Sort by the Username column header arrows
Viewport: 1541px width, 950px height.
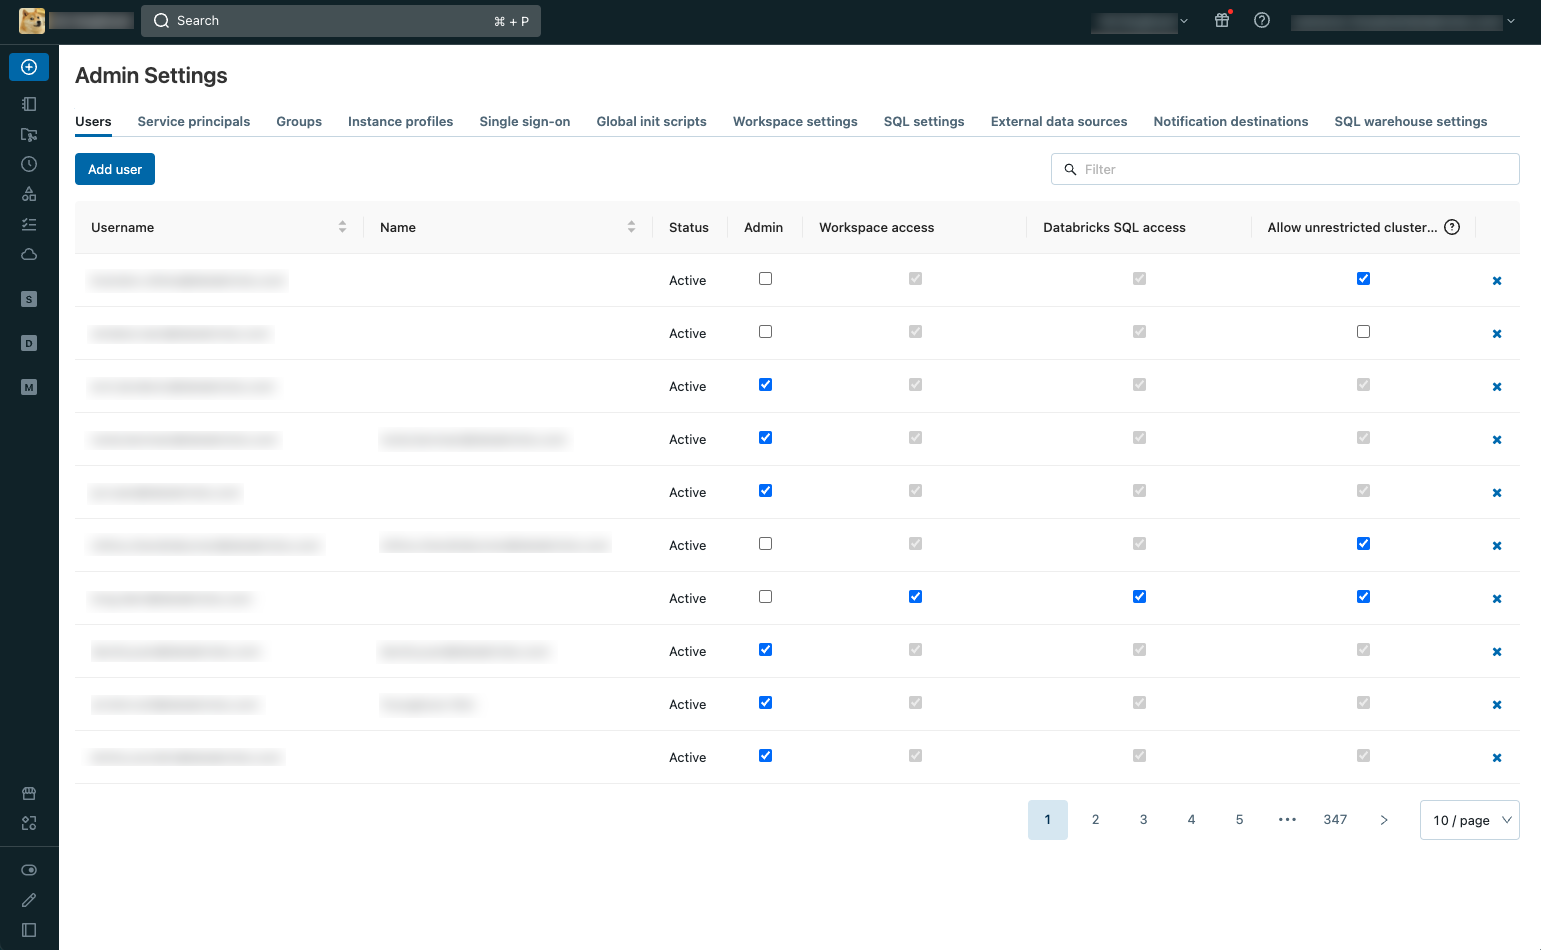pyautogui.click(x=342, y=227)
